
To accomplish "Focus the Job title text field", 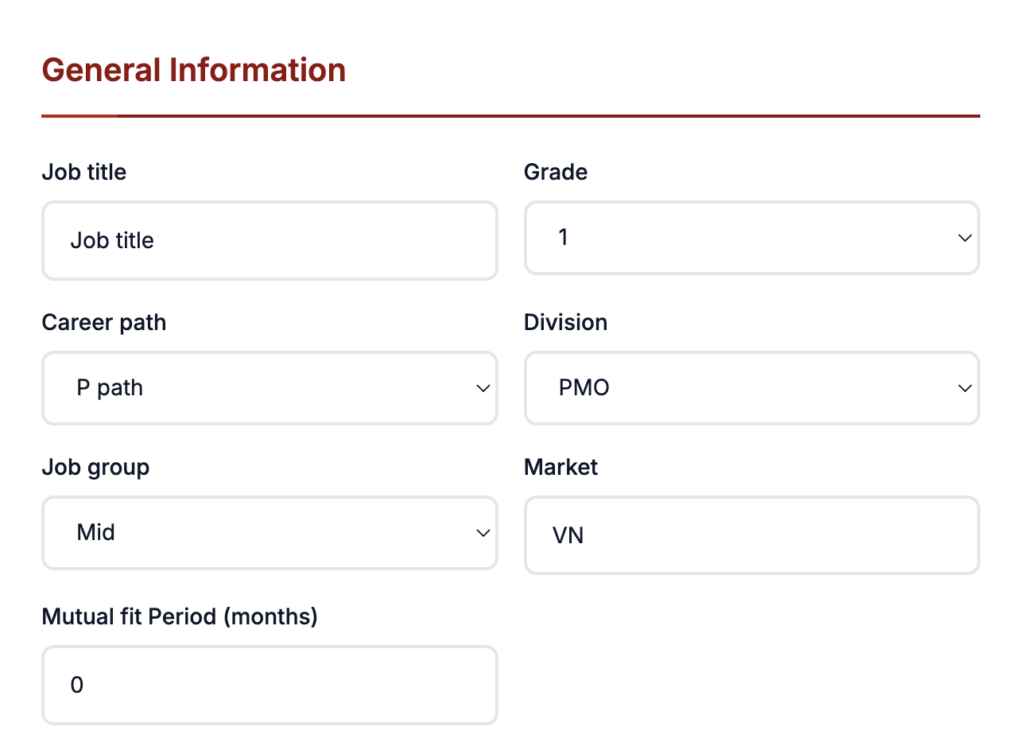I will point(269,241).
